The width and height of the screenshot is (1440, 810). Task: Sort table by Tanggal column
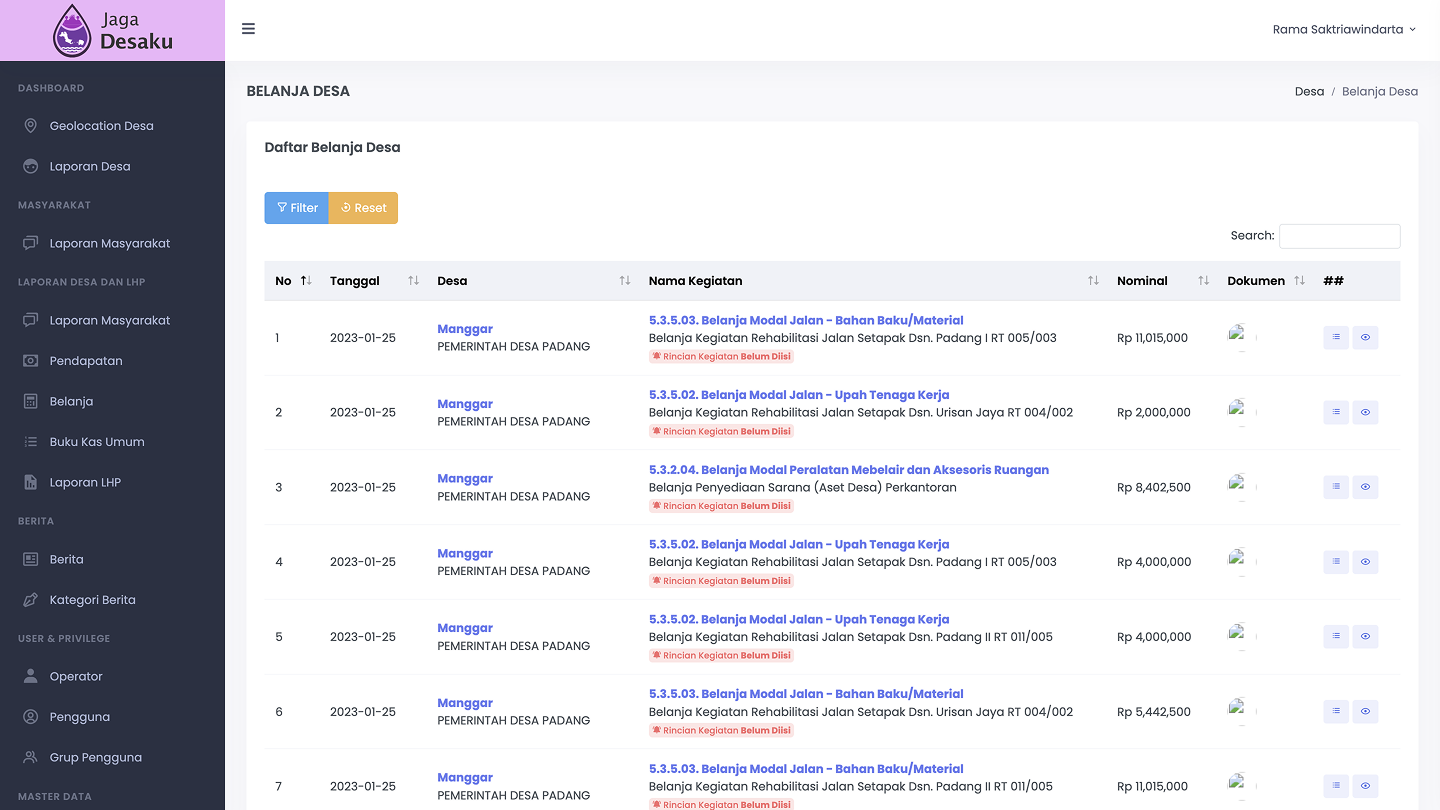pyautogui.click(x=373, y=281)
